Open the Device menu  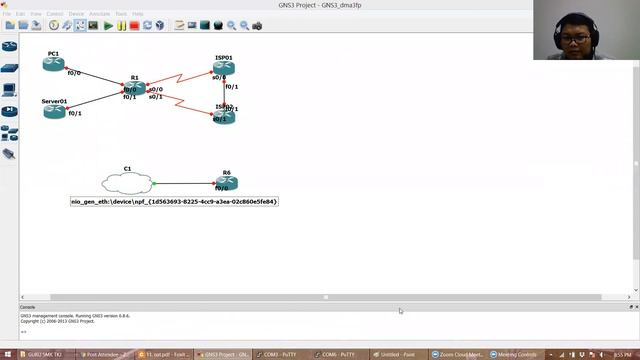click(76, 14)
